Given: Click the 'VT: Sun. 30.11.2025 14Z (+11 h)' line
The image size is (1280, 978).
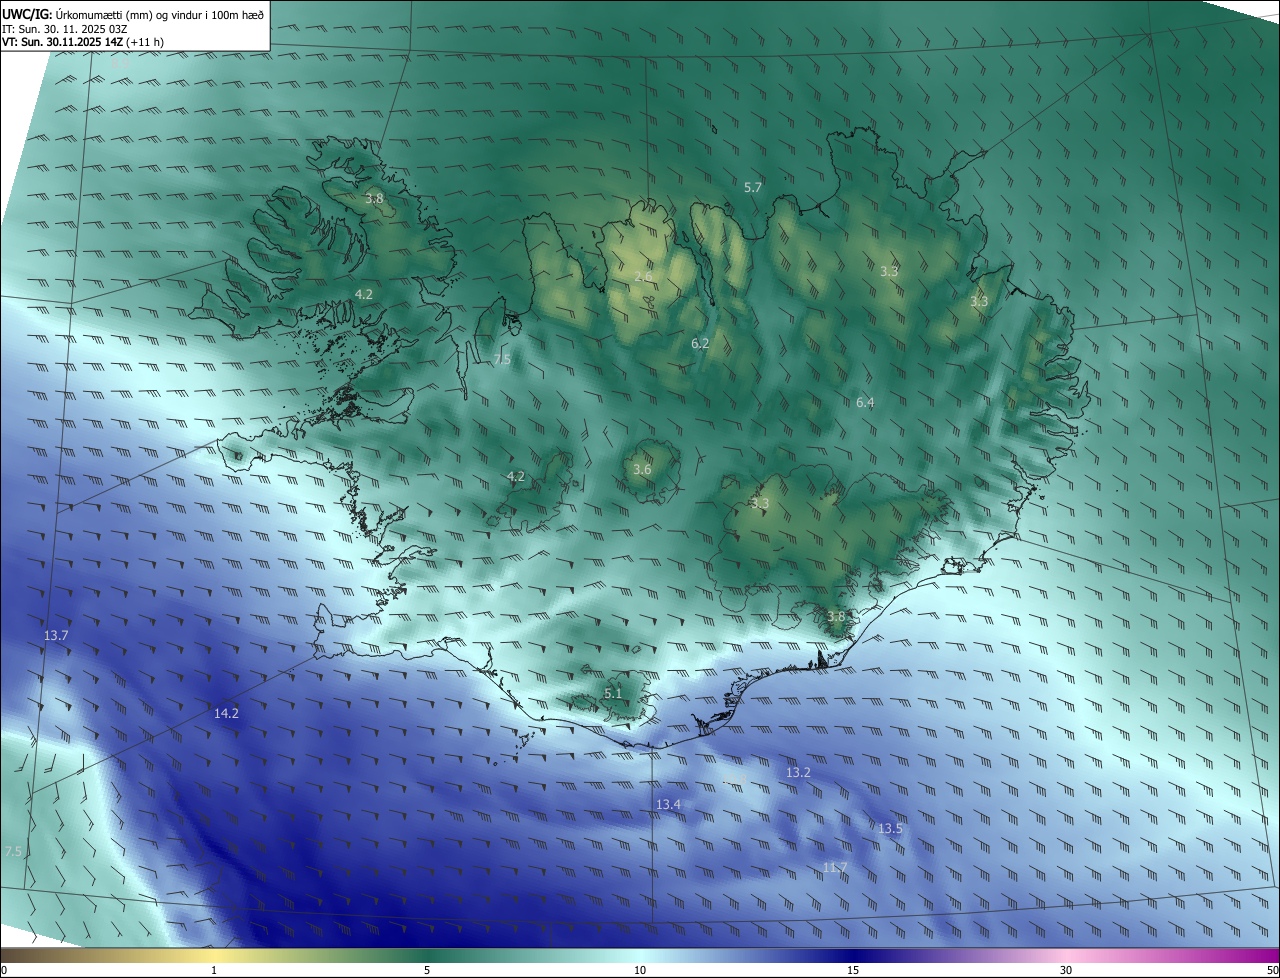Looking at the screenshot, I should (x=83, y=42).
